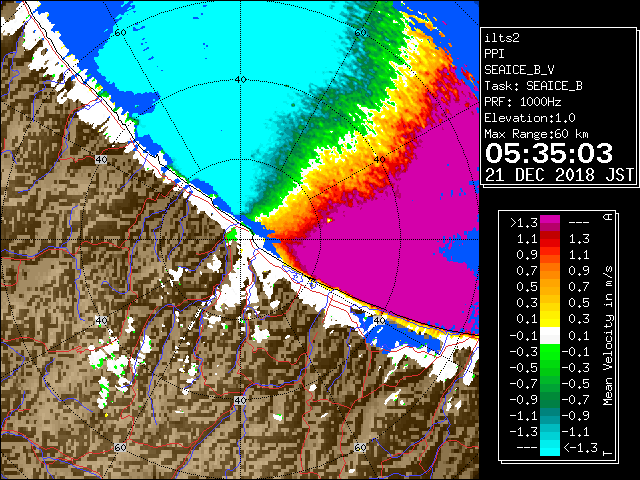Click the 40 km ring label south of center
This screenshot has width=640, height=480.
pyautogui.click(x=240, y=400)
